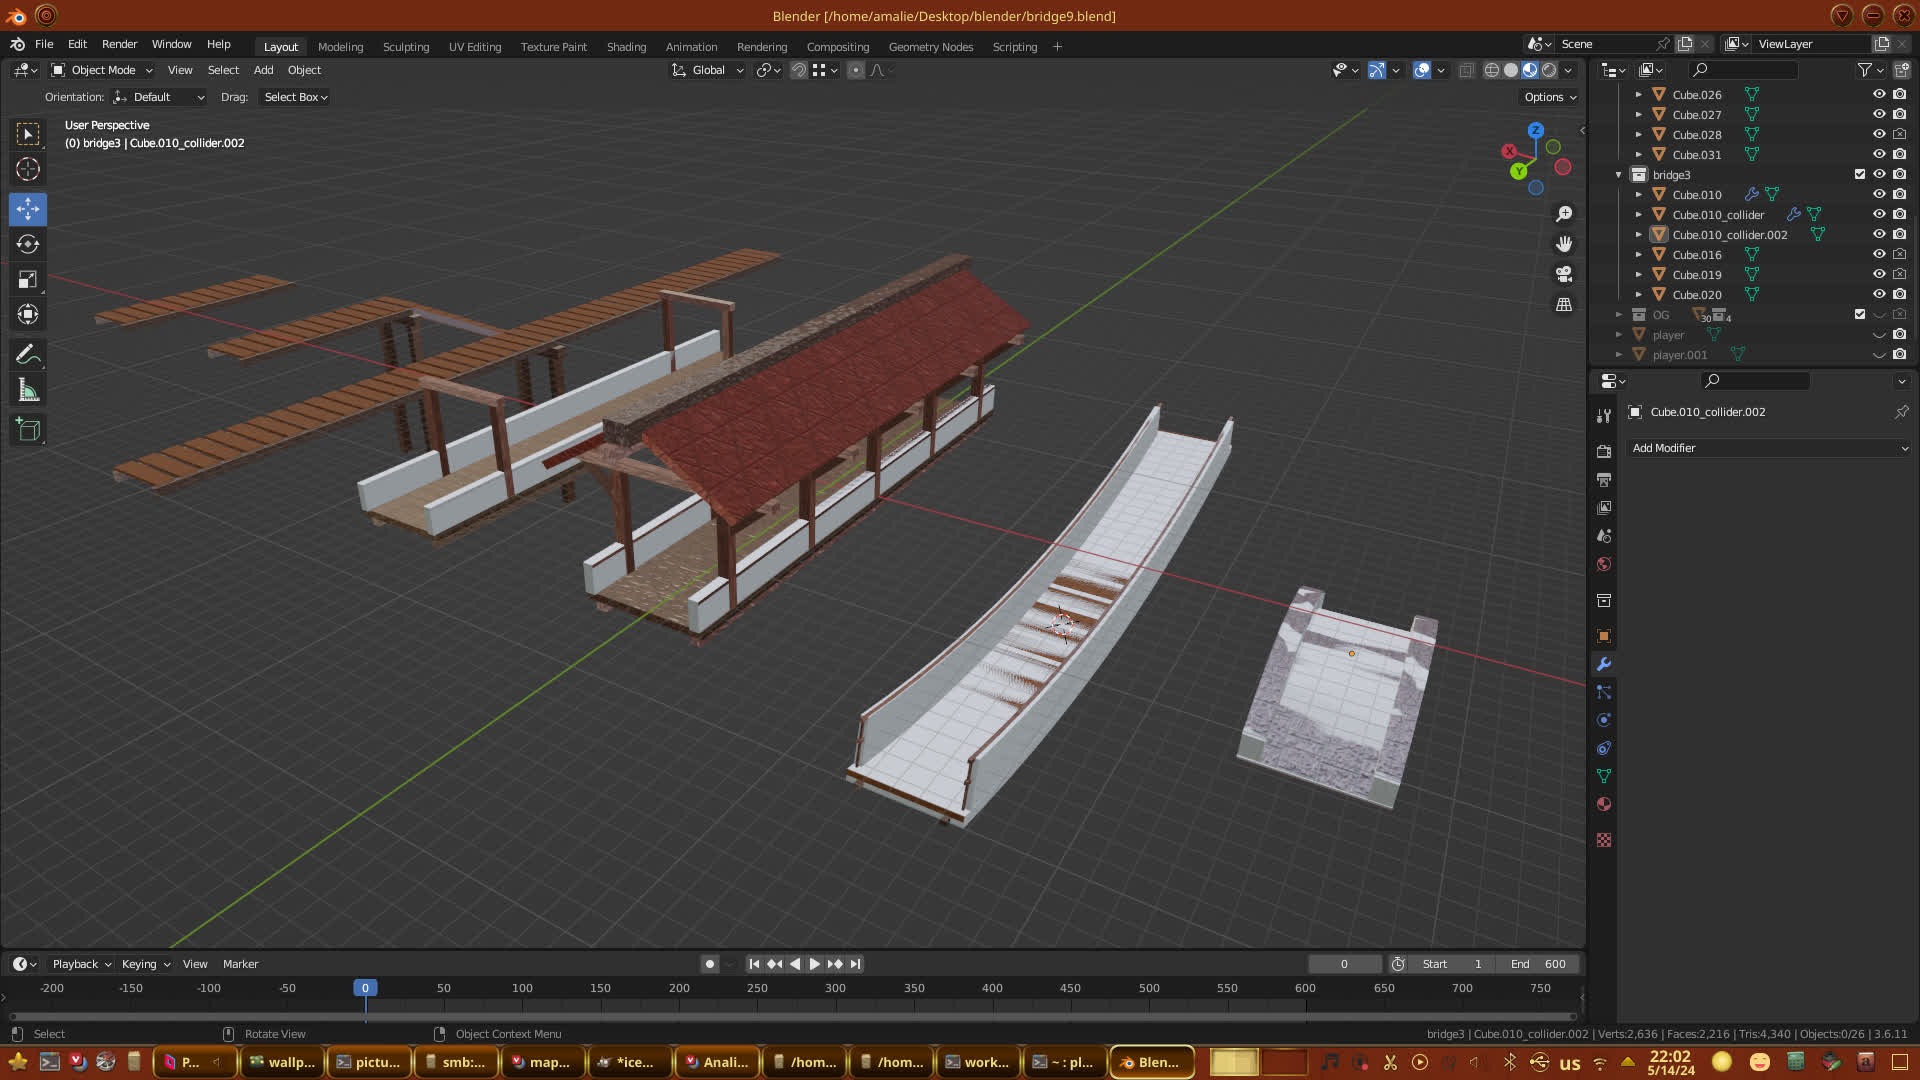The width and height of the screenshot is (1920, 1080).
Task: Switch to the Shading workspace tab
Action: [626, 47]
